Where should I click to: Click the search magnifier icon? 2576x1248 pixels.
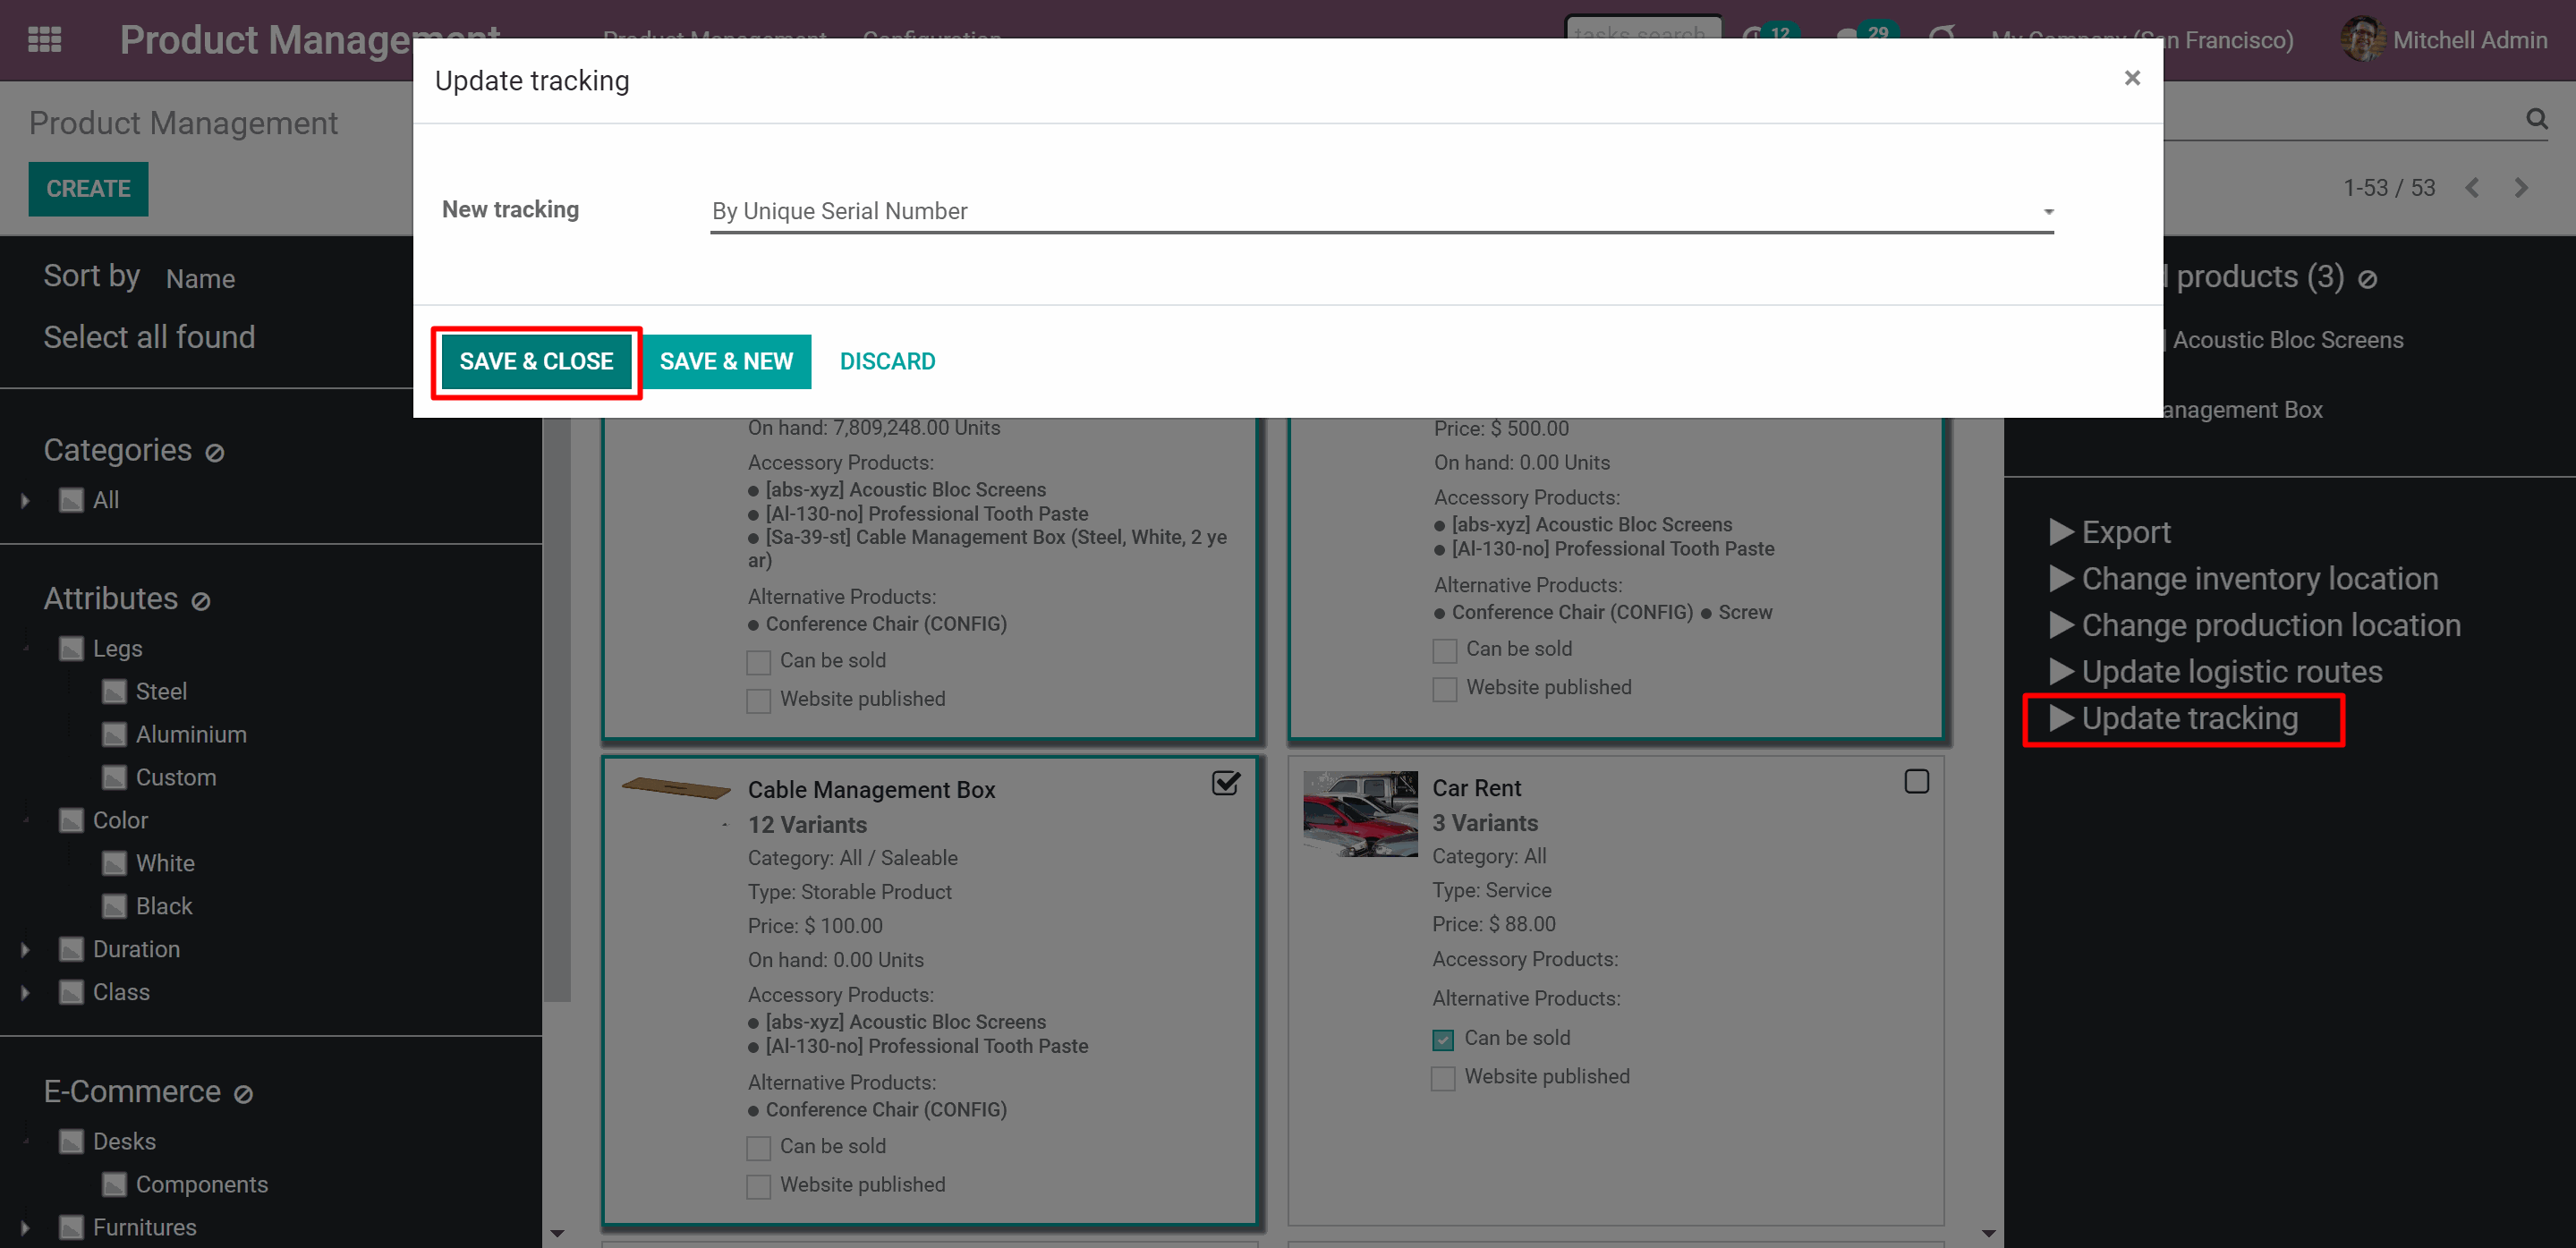(x=2537, y=119)
